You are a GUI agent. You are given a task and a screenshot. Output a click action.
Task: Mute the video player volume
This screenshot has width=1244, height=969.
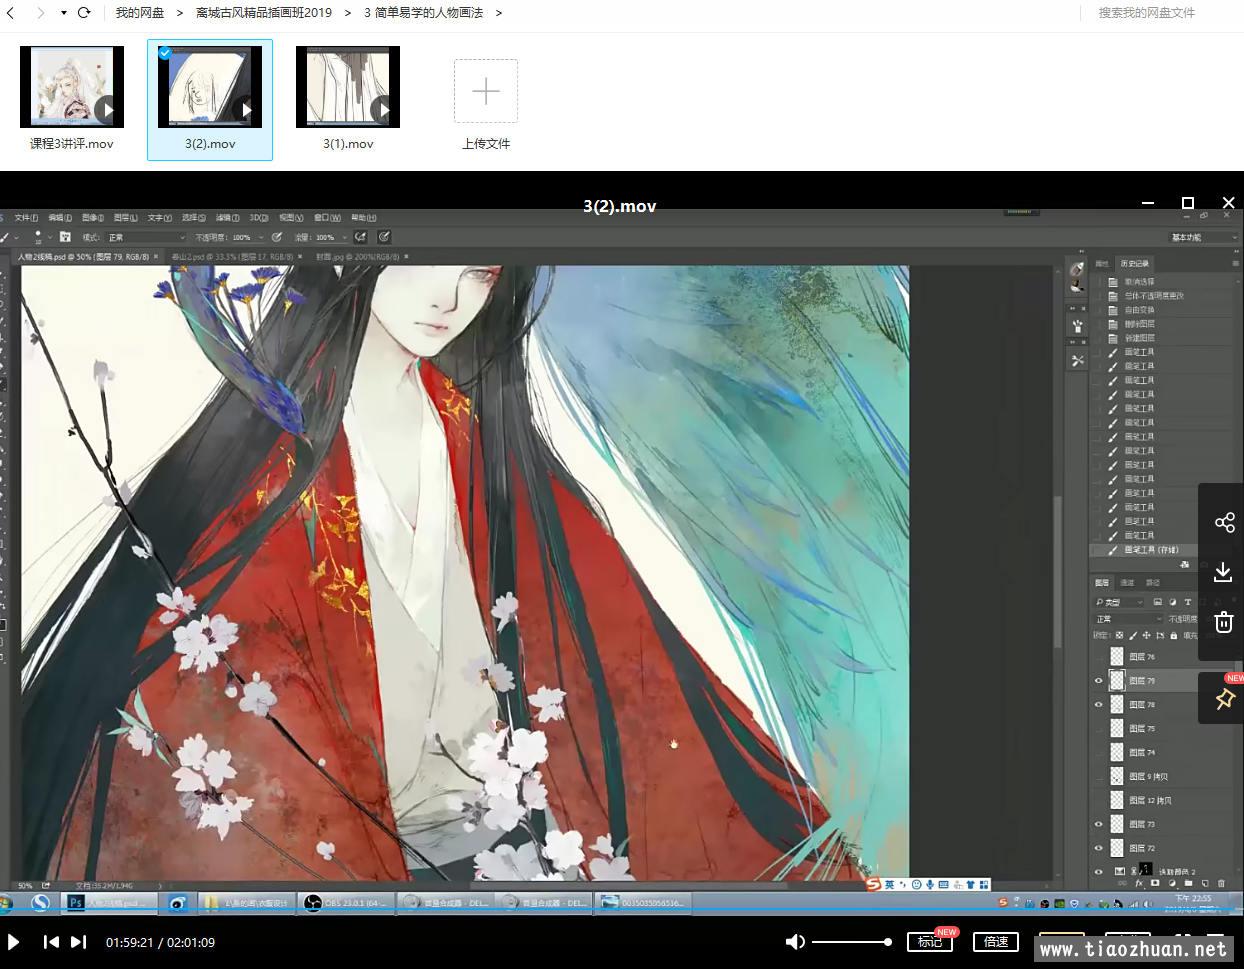click(x=794, y=942)
